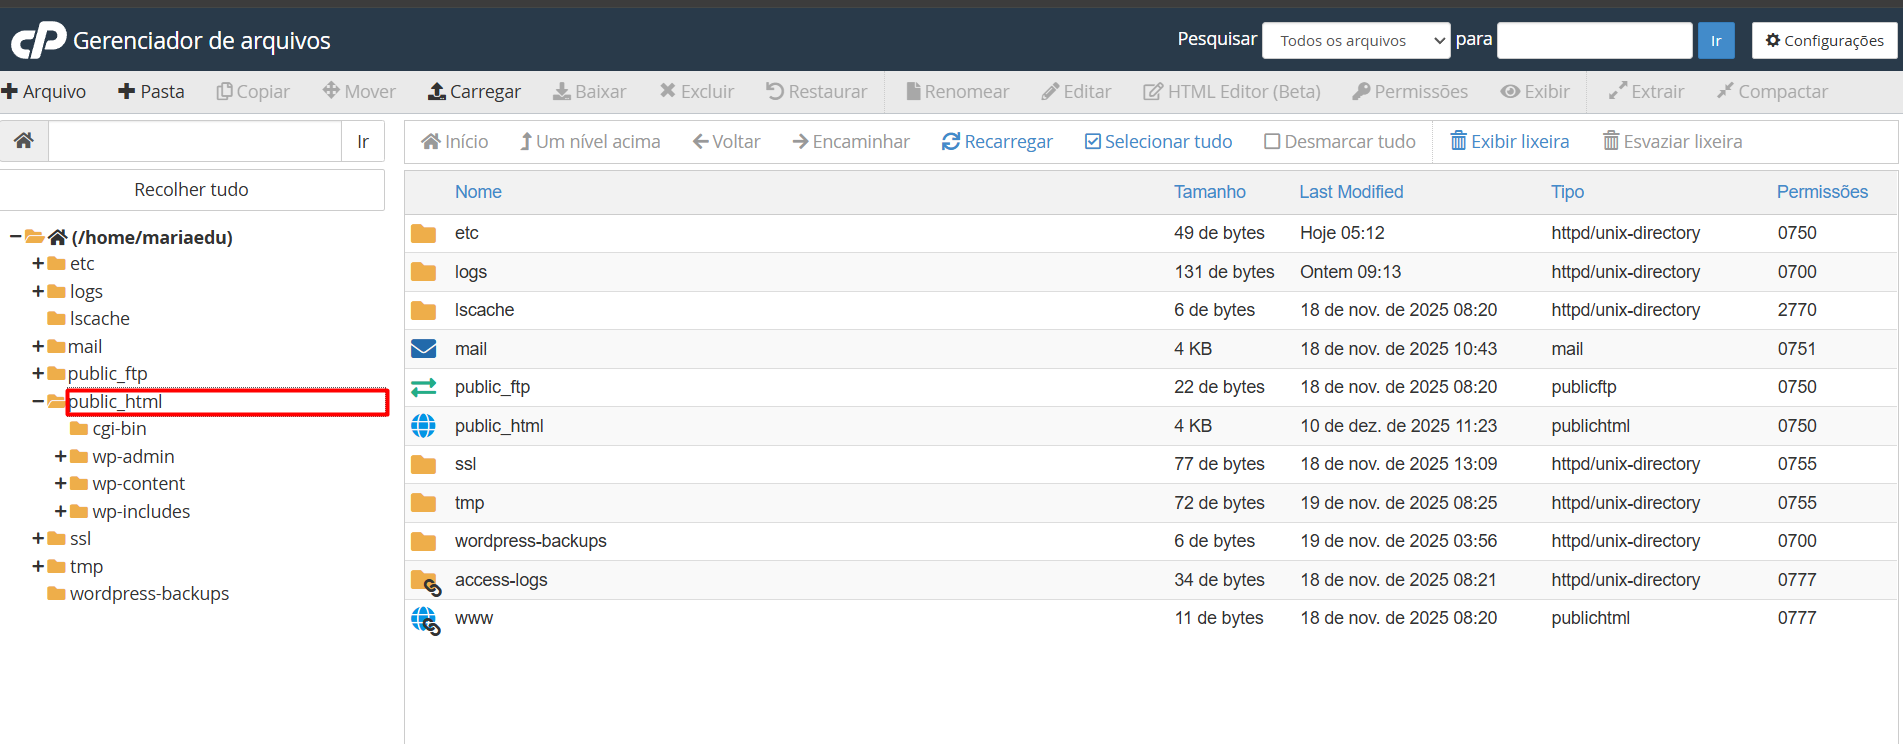Collapse the public_html tree folder

point(38,401)
